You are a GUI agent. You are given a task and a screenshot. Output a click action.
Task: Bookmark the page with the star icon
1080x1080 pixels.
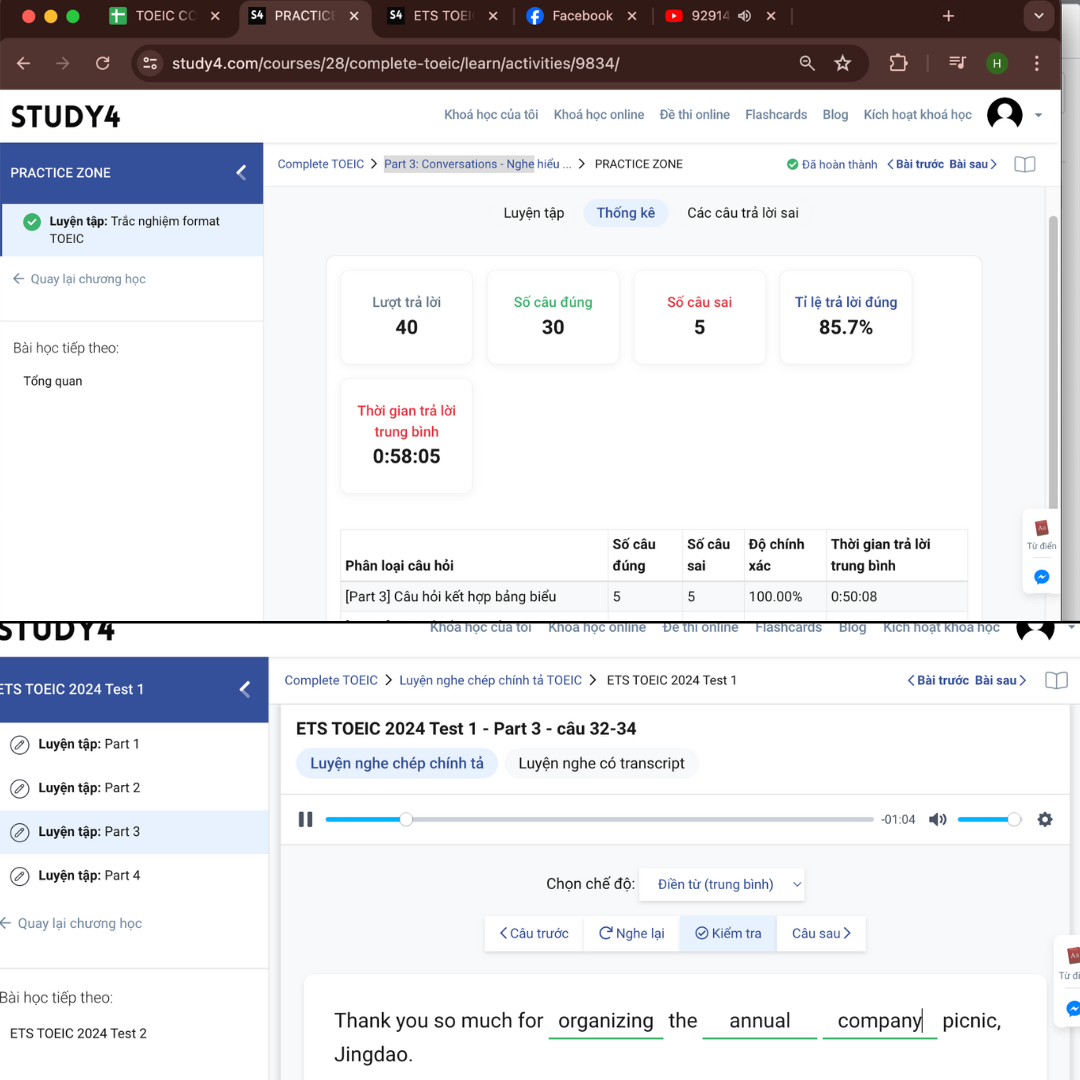click(x=842, y=63)
